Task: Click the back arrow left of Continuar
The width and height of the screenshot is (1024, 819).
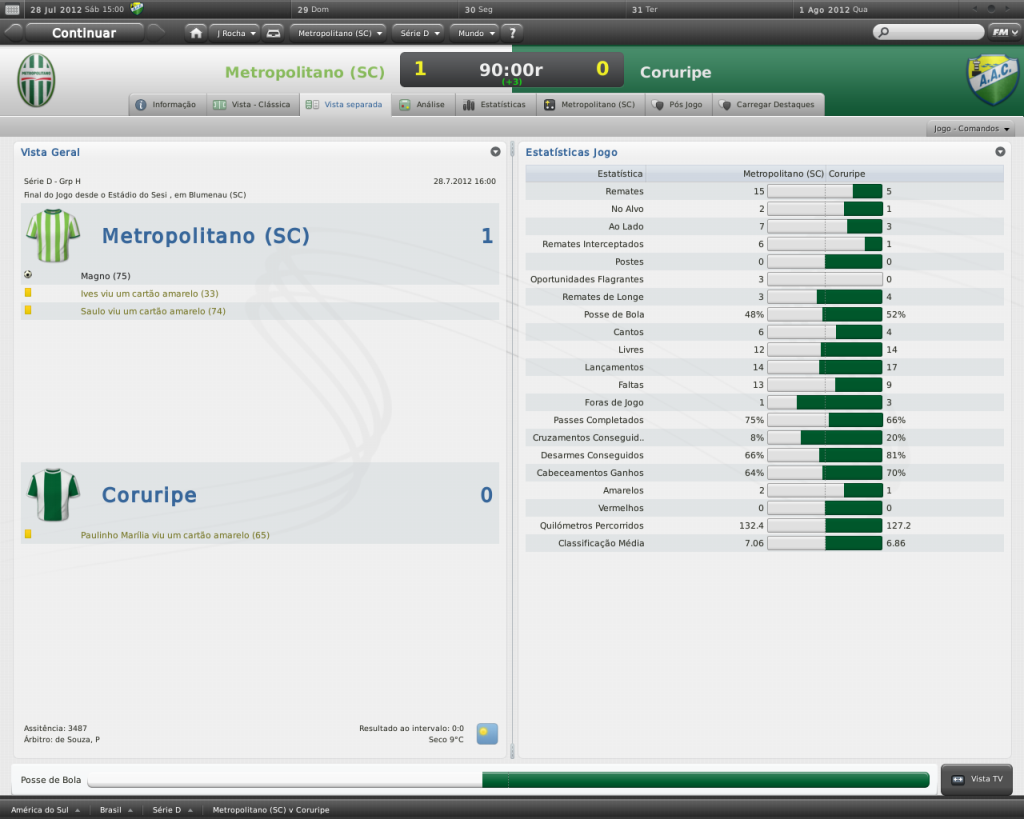Action: pos(12,33)
